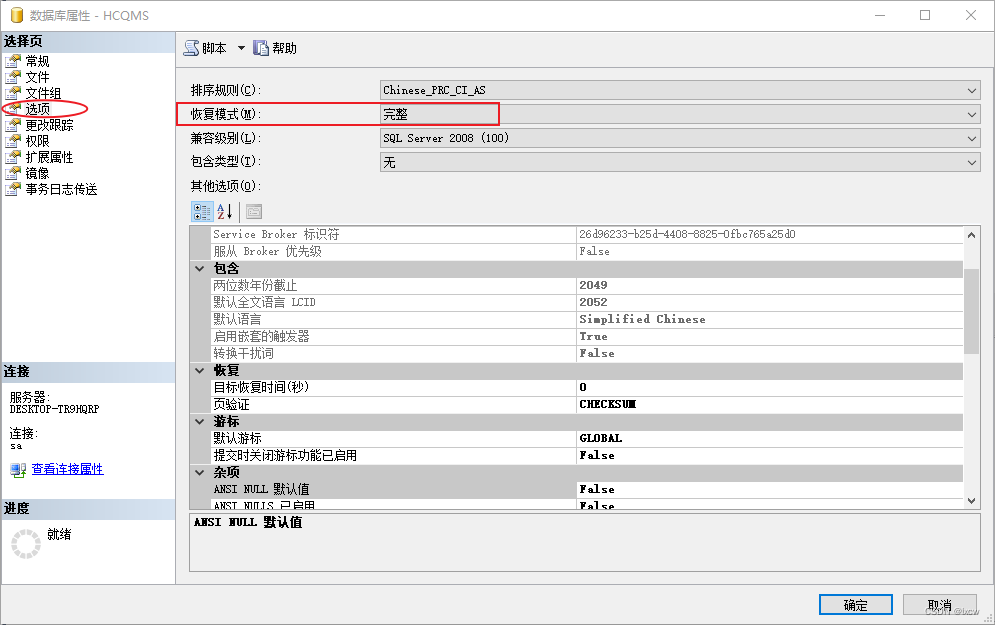Screen dimensions: 995x625
Task: Click the 脚本 button label
Action: point(214,48)
